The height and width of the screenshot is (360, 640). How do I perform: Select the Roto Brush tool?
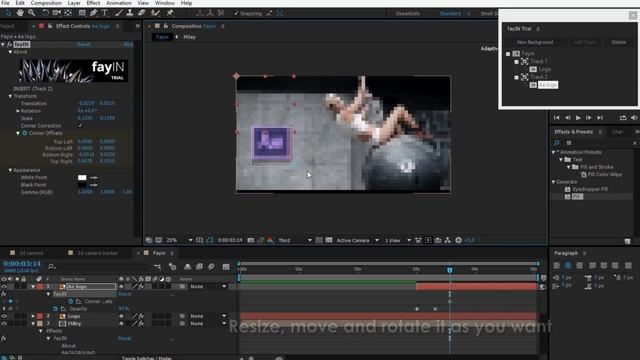pos(155,13)
